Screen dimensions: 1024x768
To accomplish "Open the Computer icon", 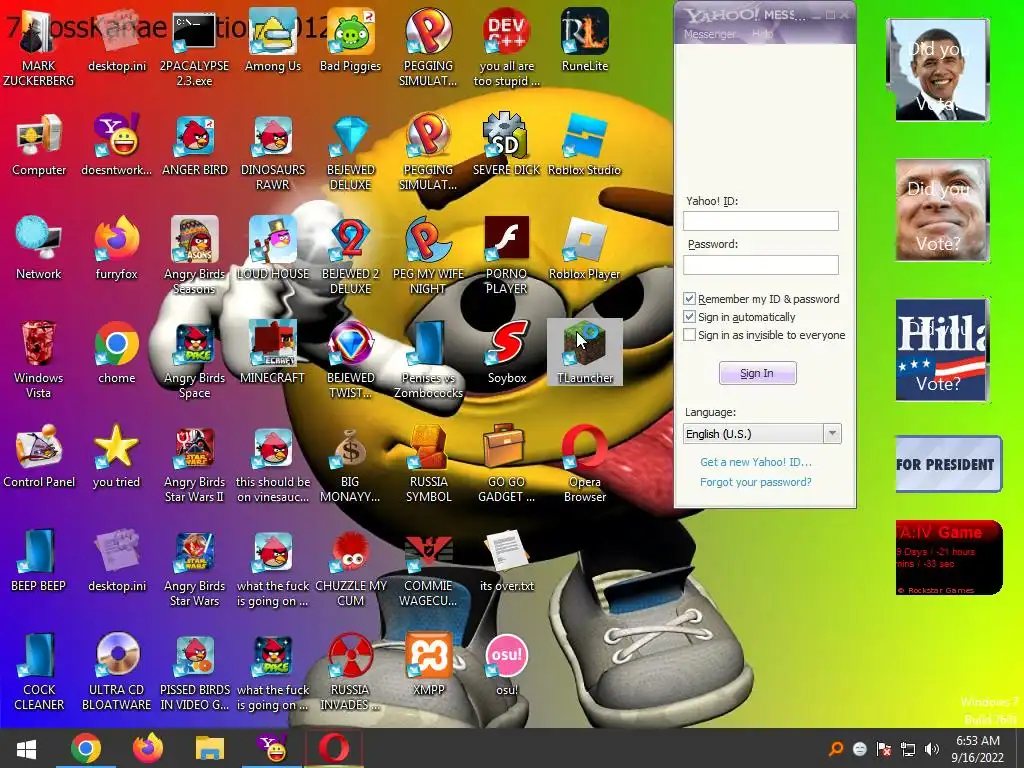I will (39, 146).
